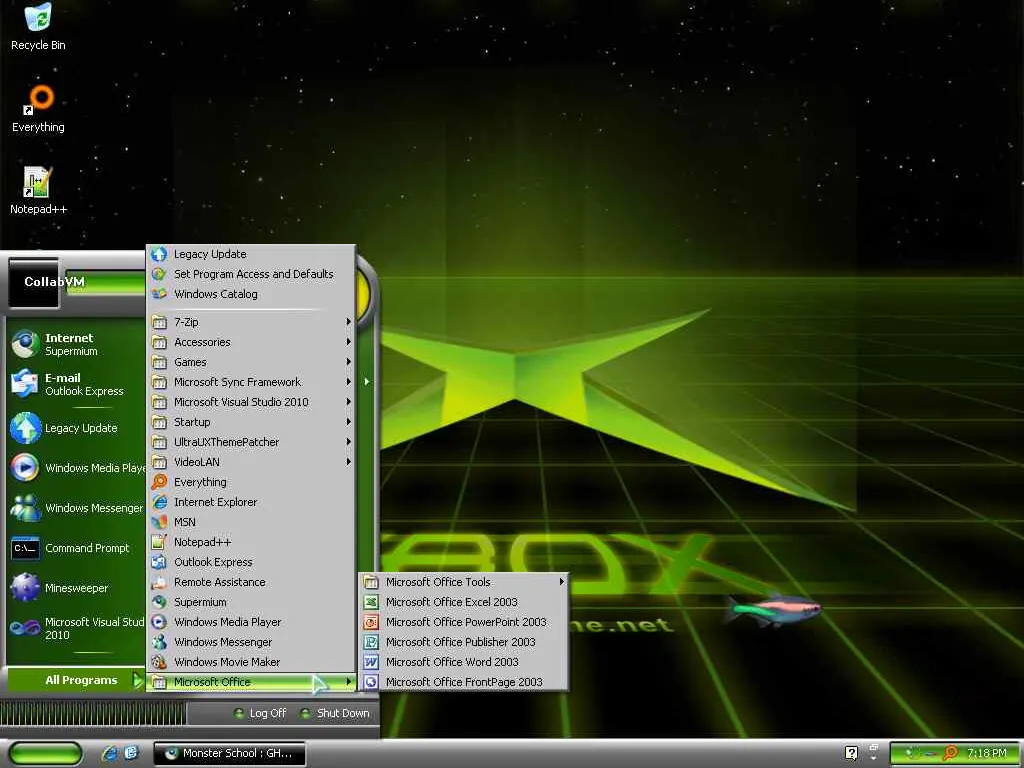Click the Supermium Internet icon in Start menu
Screen dimensions: 1024x768
(x=25, y=344)
